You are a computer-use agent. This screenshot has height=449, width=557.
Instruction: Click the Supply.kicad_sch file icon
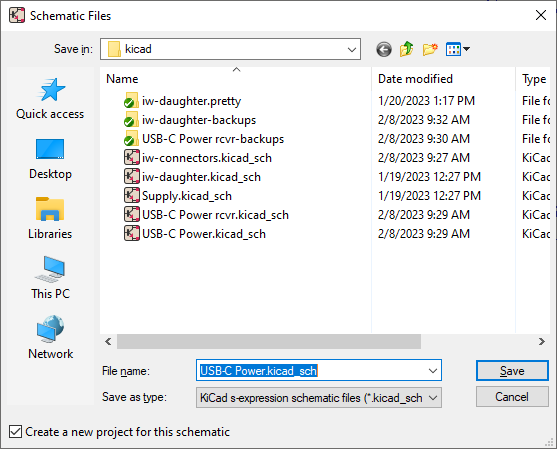tap(131, 195)
